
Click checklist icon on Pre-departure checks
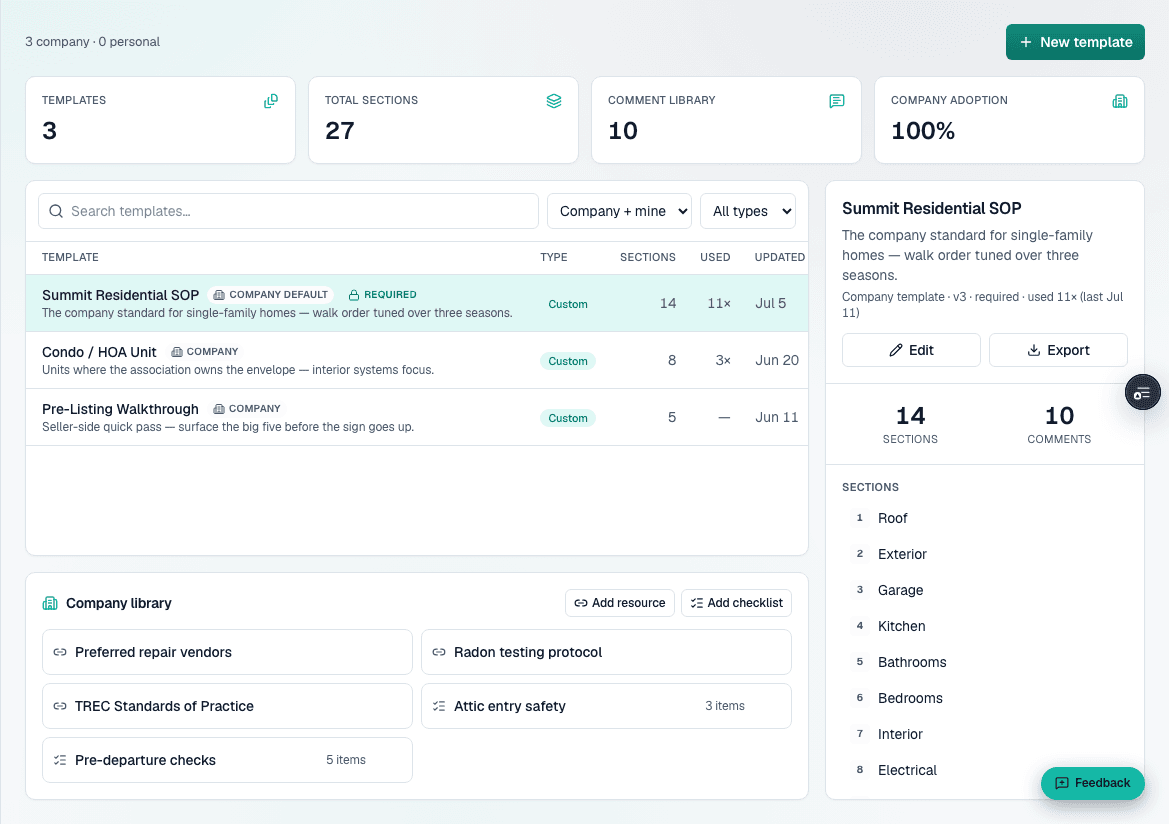(60, 760)
